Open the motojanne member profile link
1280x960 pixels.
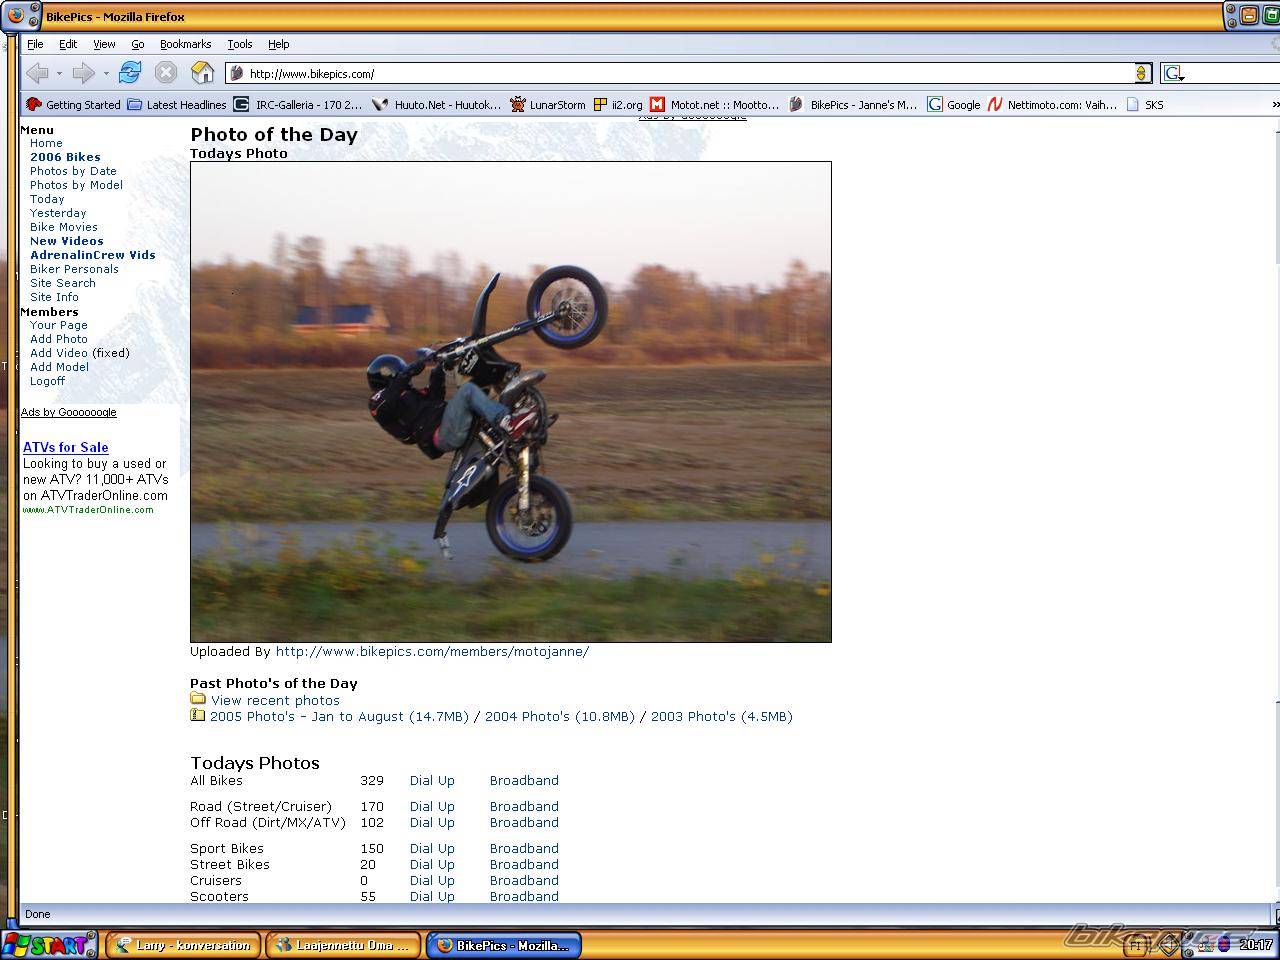(432, 652)
